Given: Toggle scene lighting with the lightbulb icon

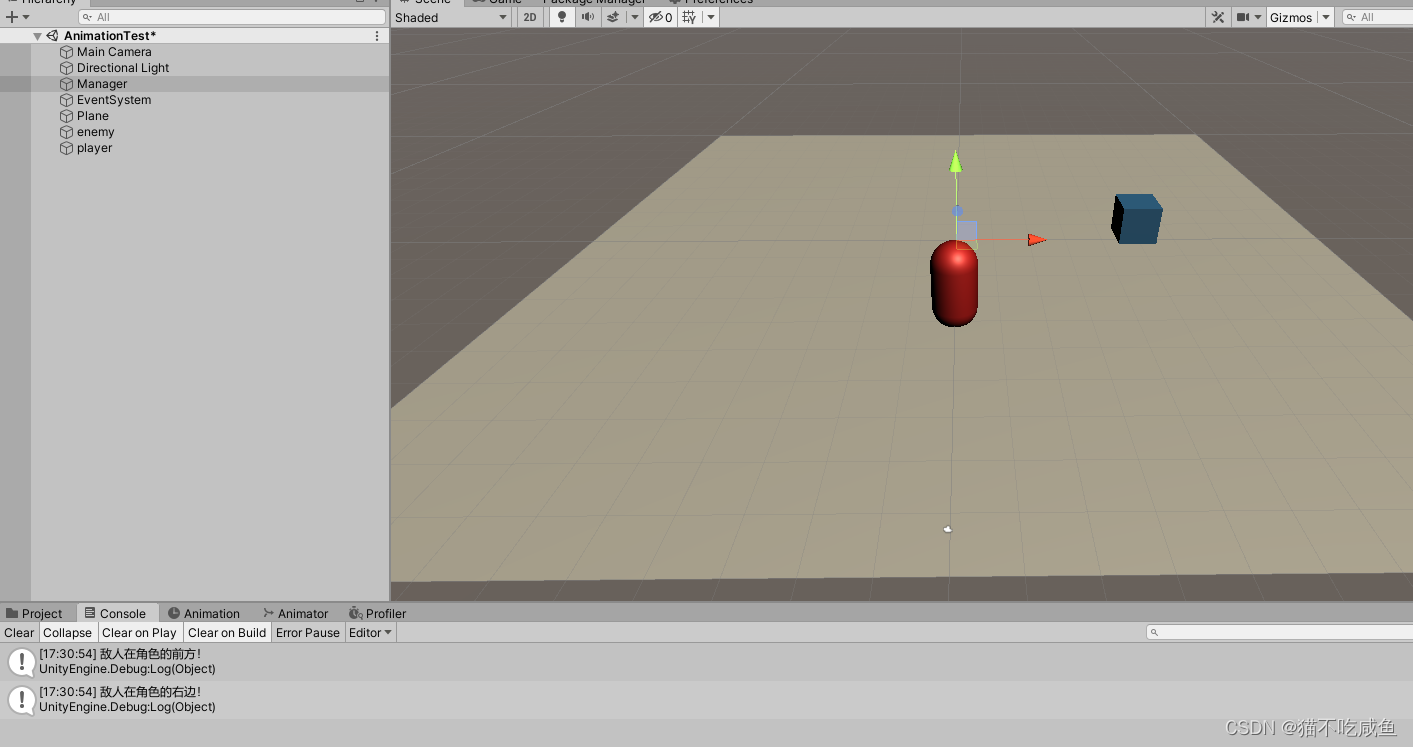Looking at the screenshot, I should tap(562, 17).
